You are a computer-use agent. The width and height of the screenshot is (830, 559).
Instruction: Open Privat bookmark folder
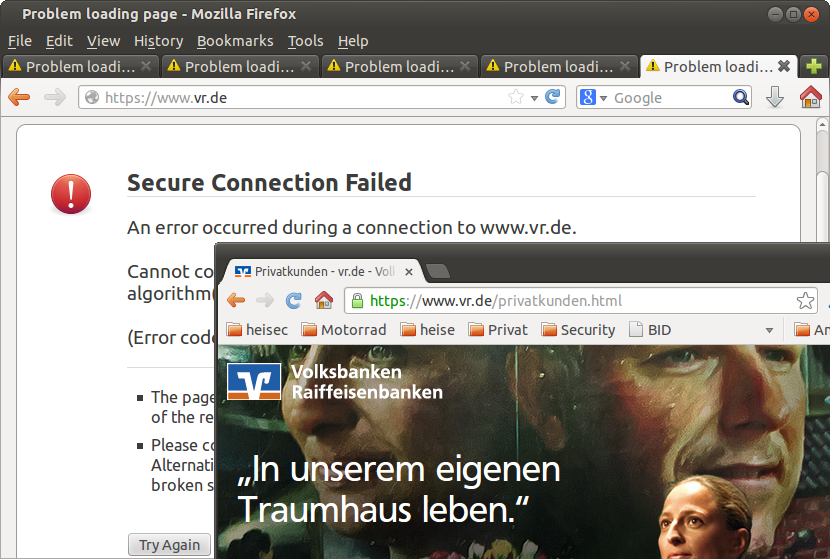point(498,330)
